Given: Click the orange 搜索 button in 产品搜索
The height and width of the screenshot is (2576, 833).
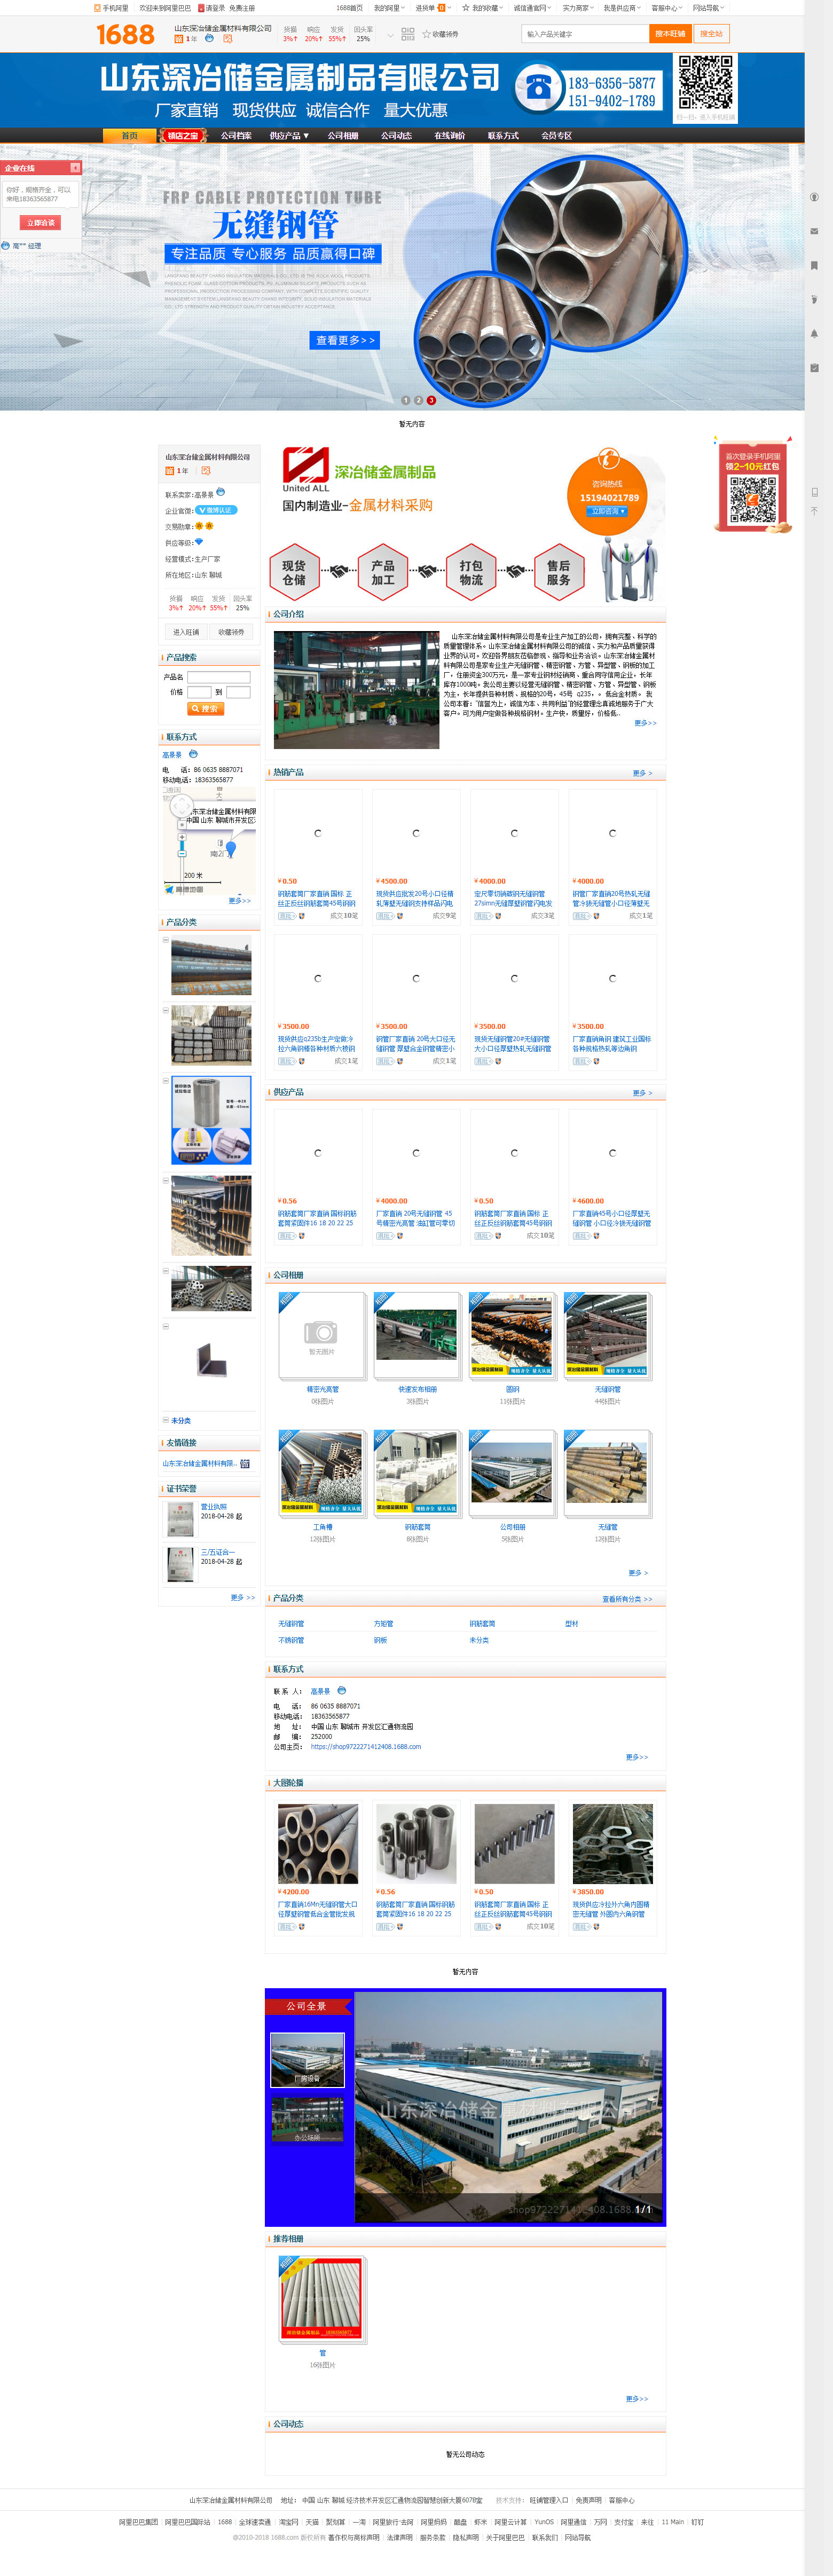Looking at the screenshot, I should click(x=205, y=709).
